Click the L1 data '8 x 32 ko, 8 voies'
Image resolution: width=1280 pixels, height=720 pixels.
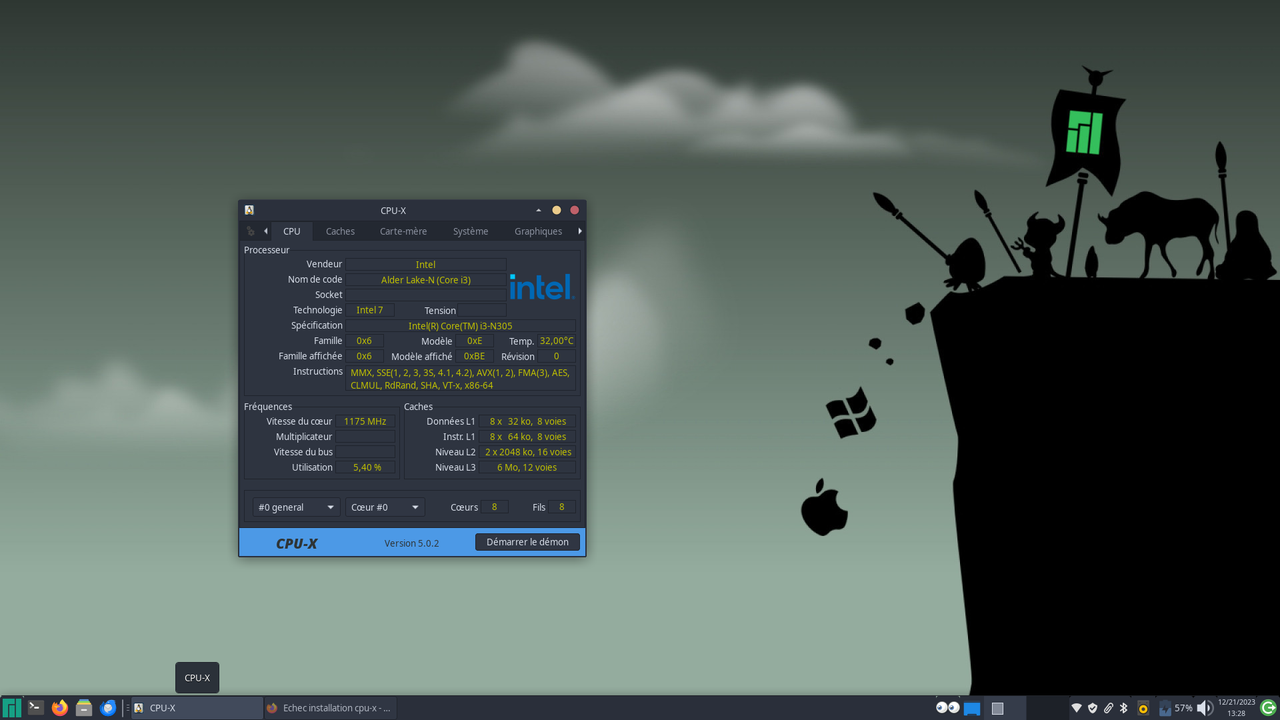(527, 421)
